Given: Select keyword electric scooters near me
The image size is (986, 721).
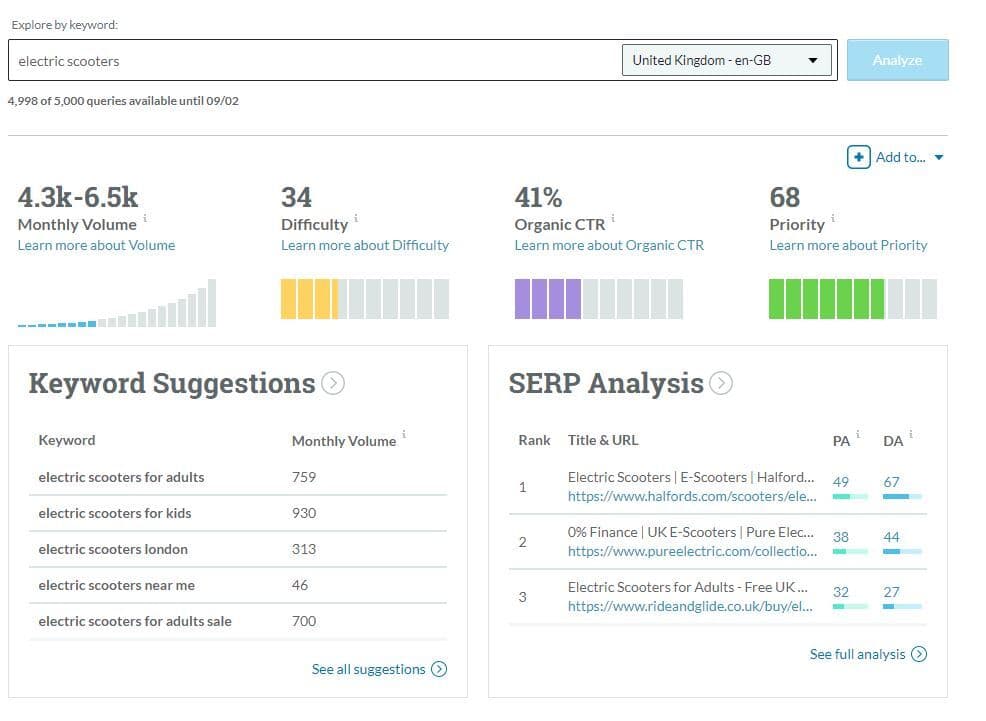Looking at the screenshot, I should [x=116, y=585].
